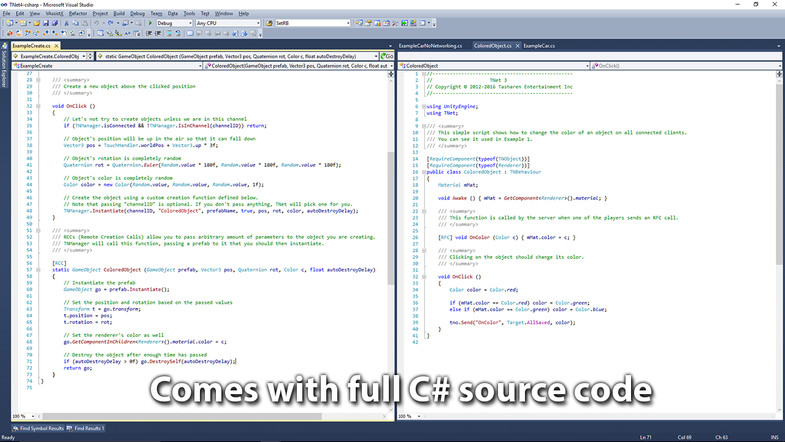Collapse the public class ColoredObject region

pos(424,172)
